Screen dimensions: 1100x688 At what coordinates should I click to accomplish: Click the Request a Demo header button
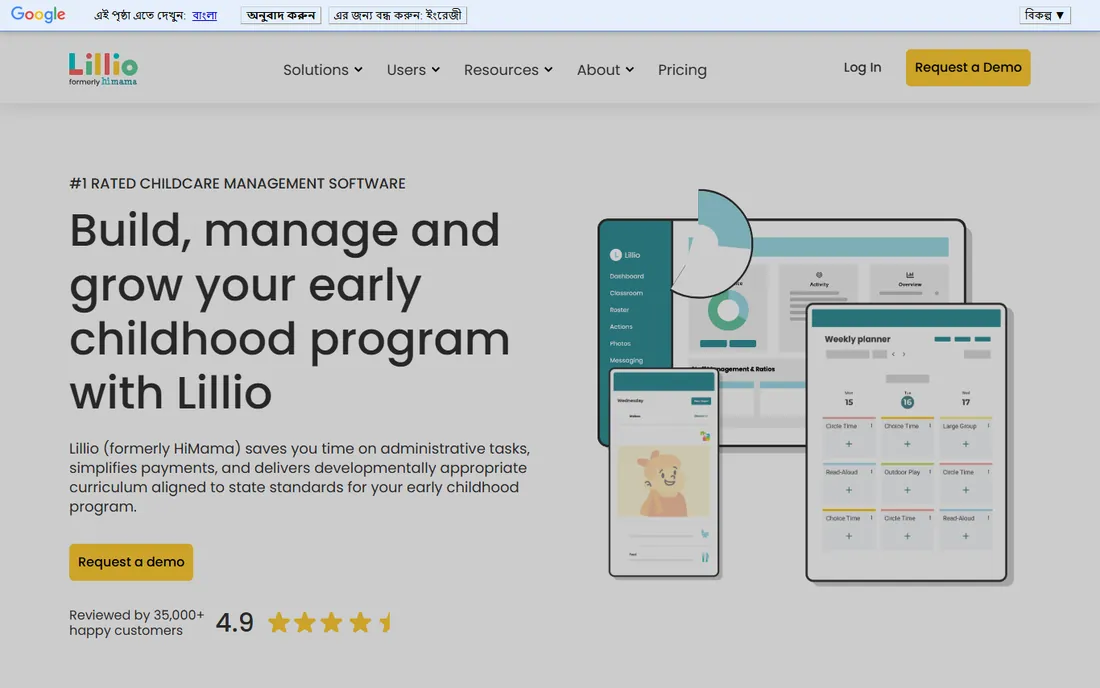pyautogui.click(x=967, y=67)
